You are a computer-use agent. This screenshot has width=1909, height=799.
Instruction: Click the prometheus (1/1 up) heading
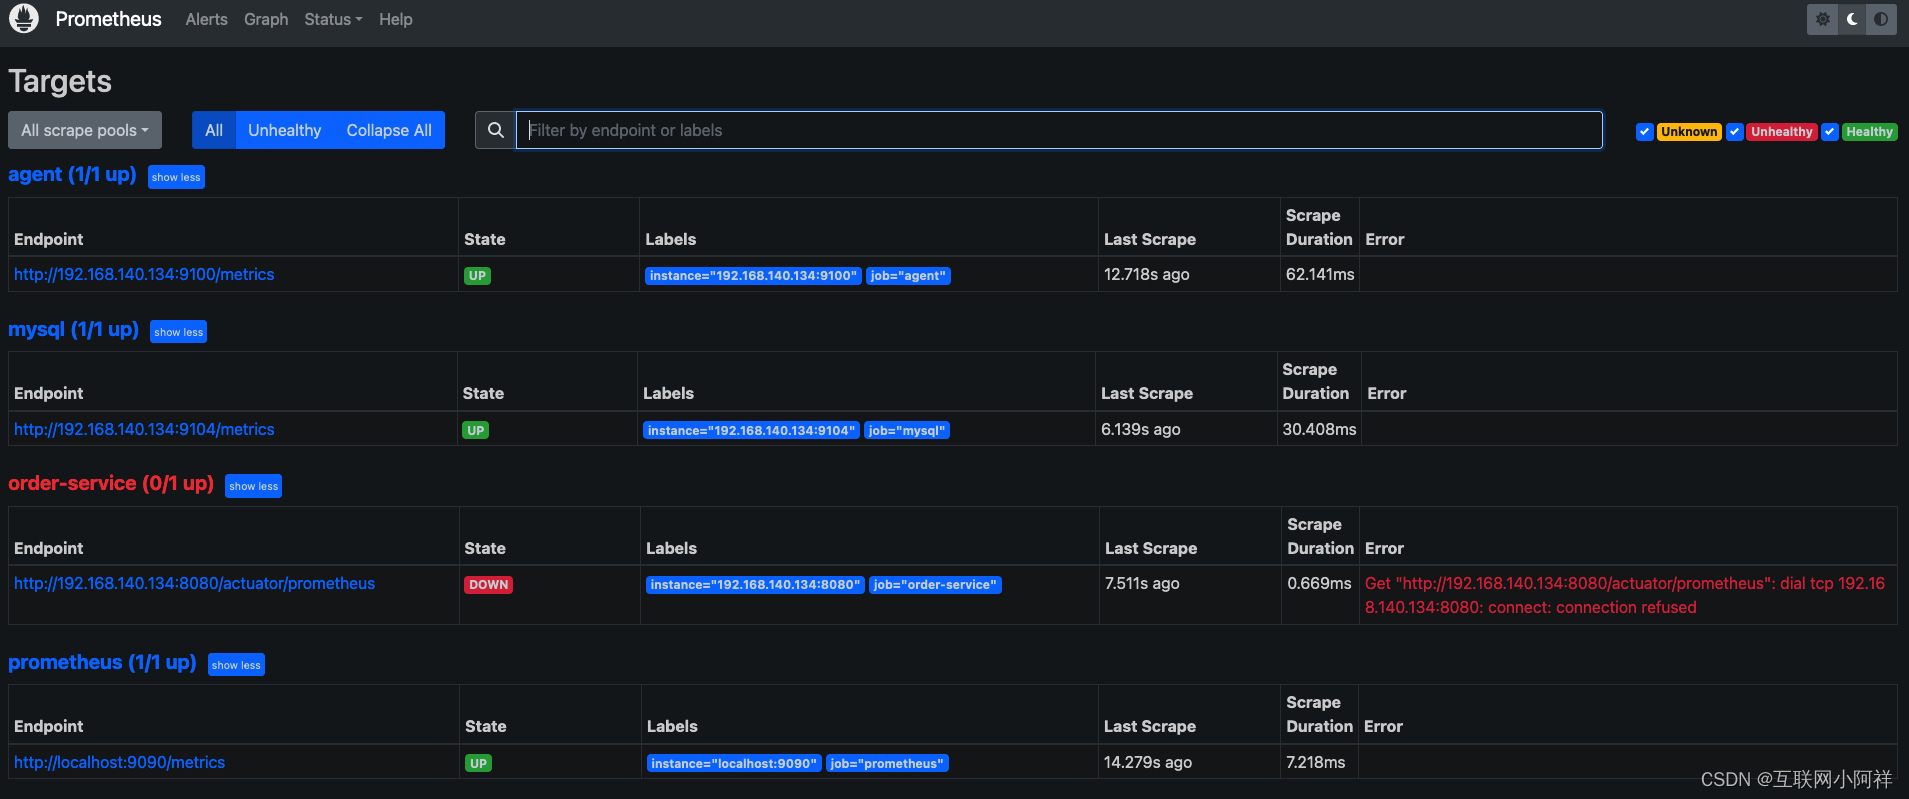(x=102, y=662)
